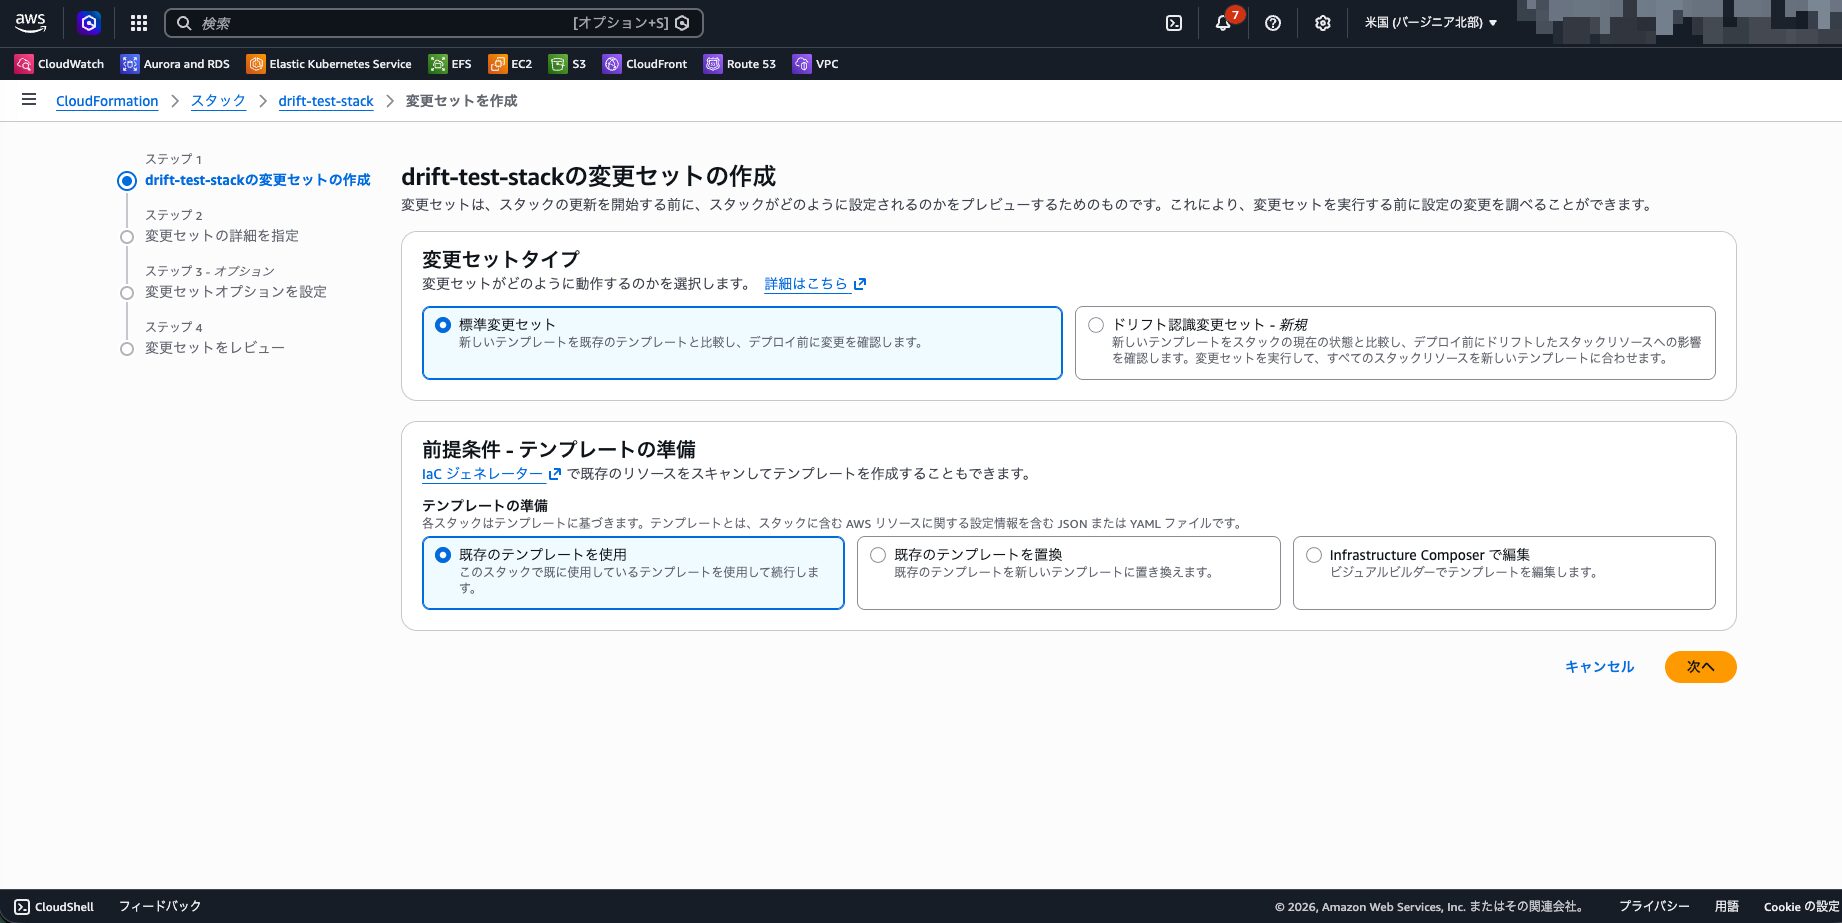Viewport: 1842px width, 923px height.
Task: Expand the 米国 (バージニア北部) region dropdown
Action: tap(1431, 23)
